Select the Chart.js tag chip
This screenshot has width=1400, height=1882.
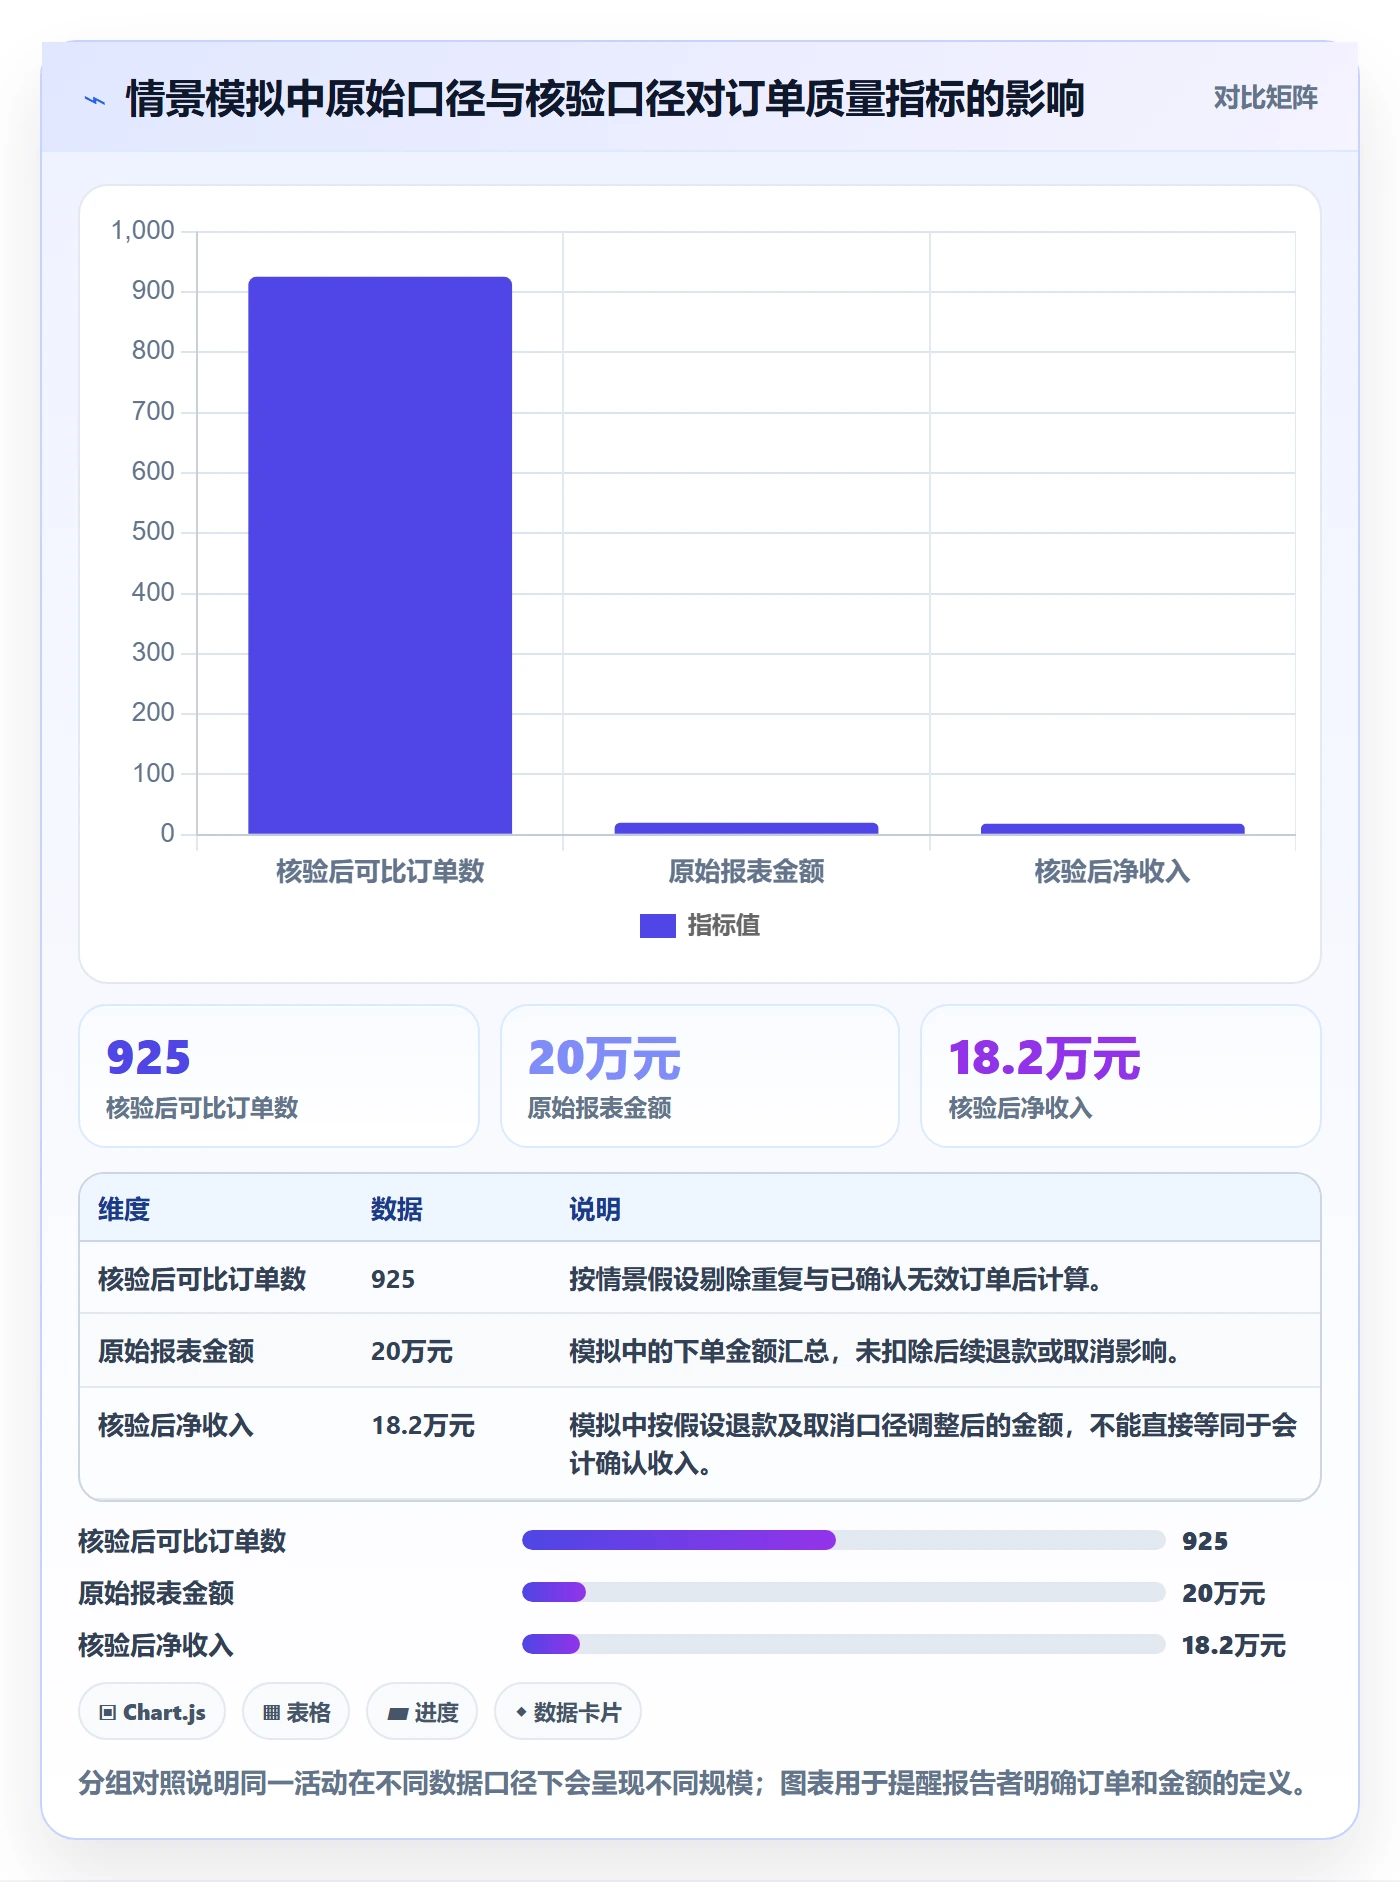pos(152,1712)
